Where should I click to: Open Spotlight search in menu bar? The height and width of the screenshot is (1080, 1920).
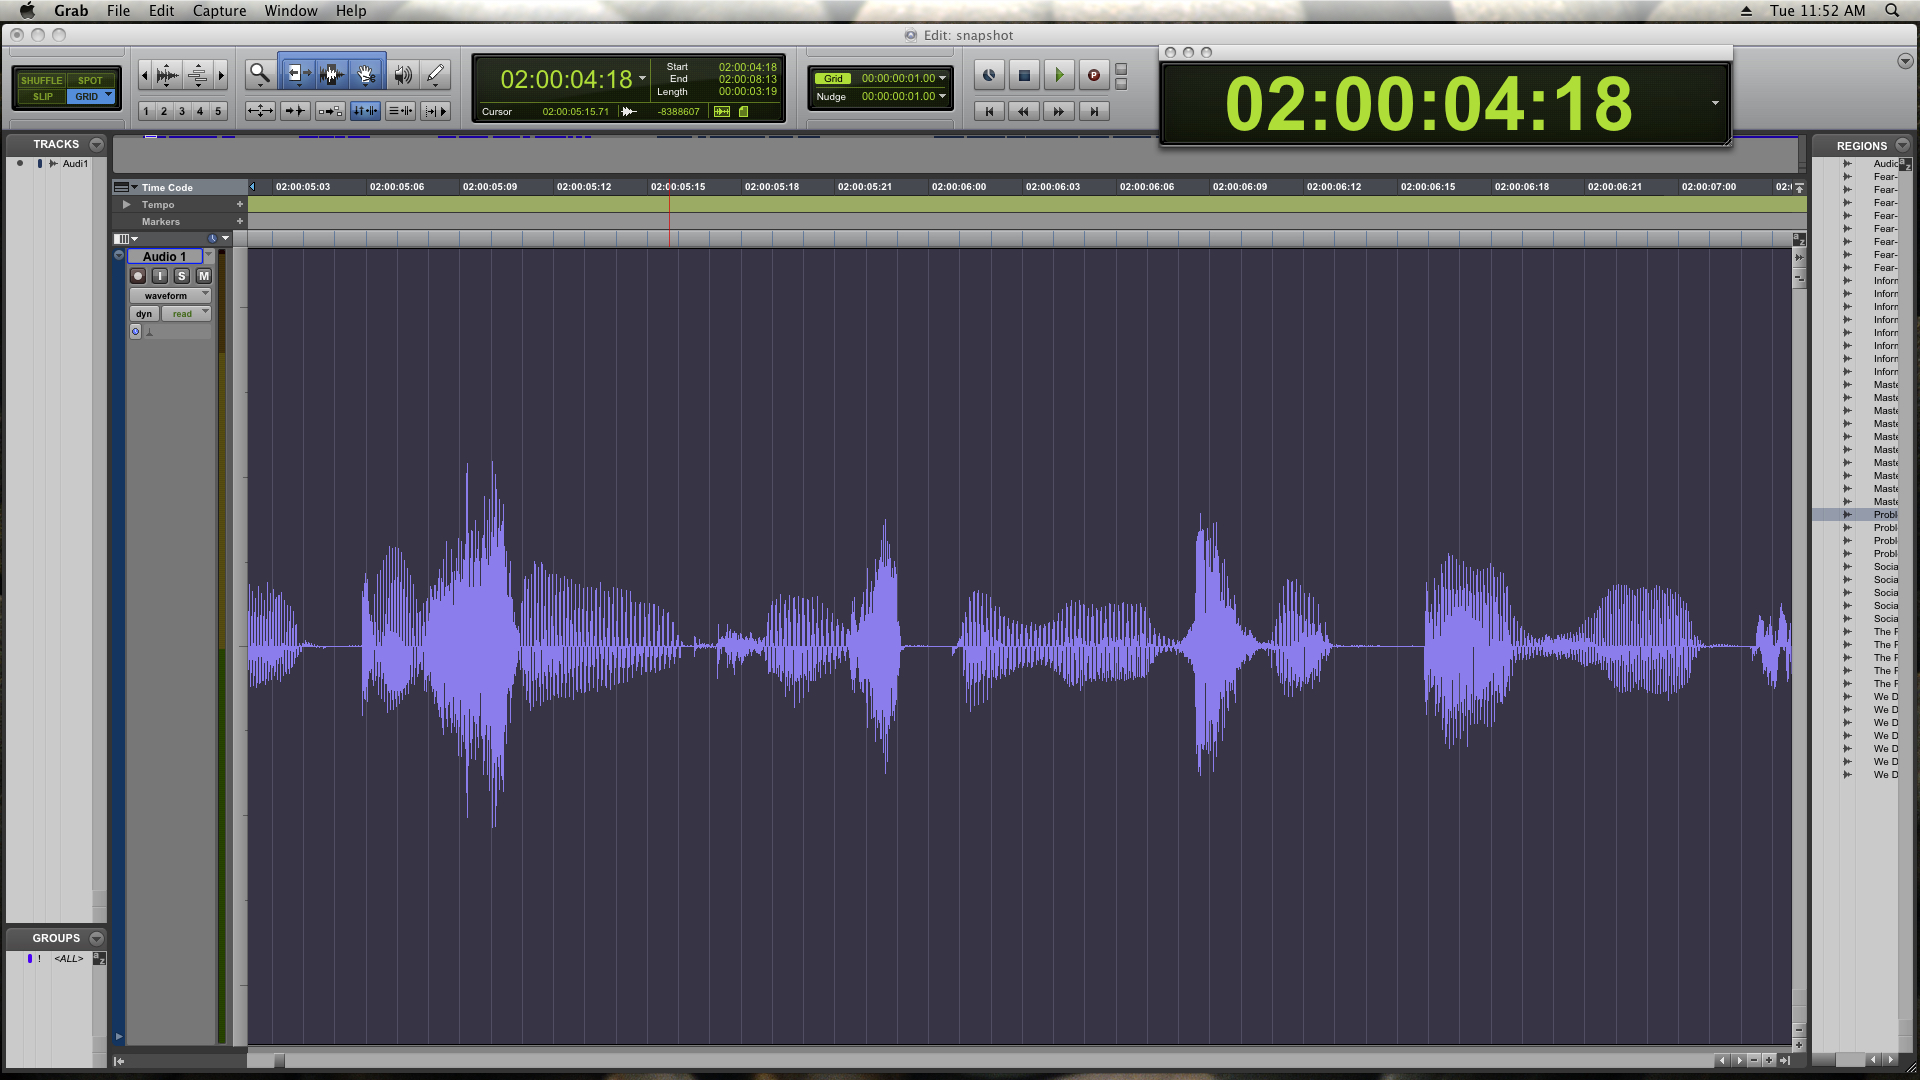tap(1892, 10)
